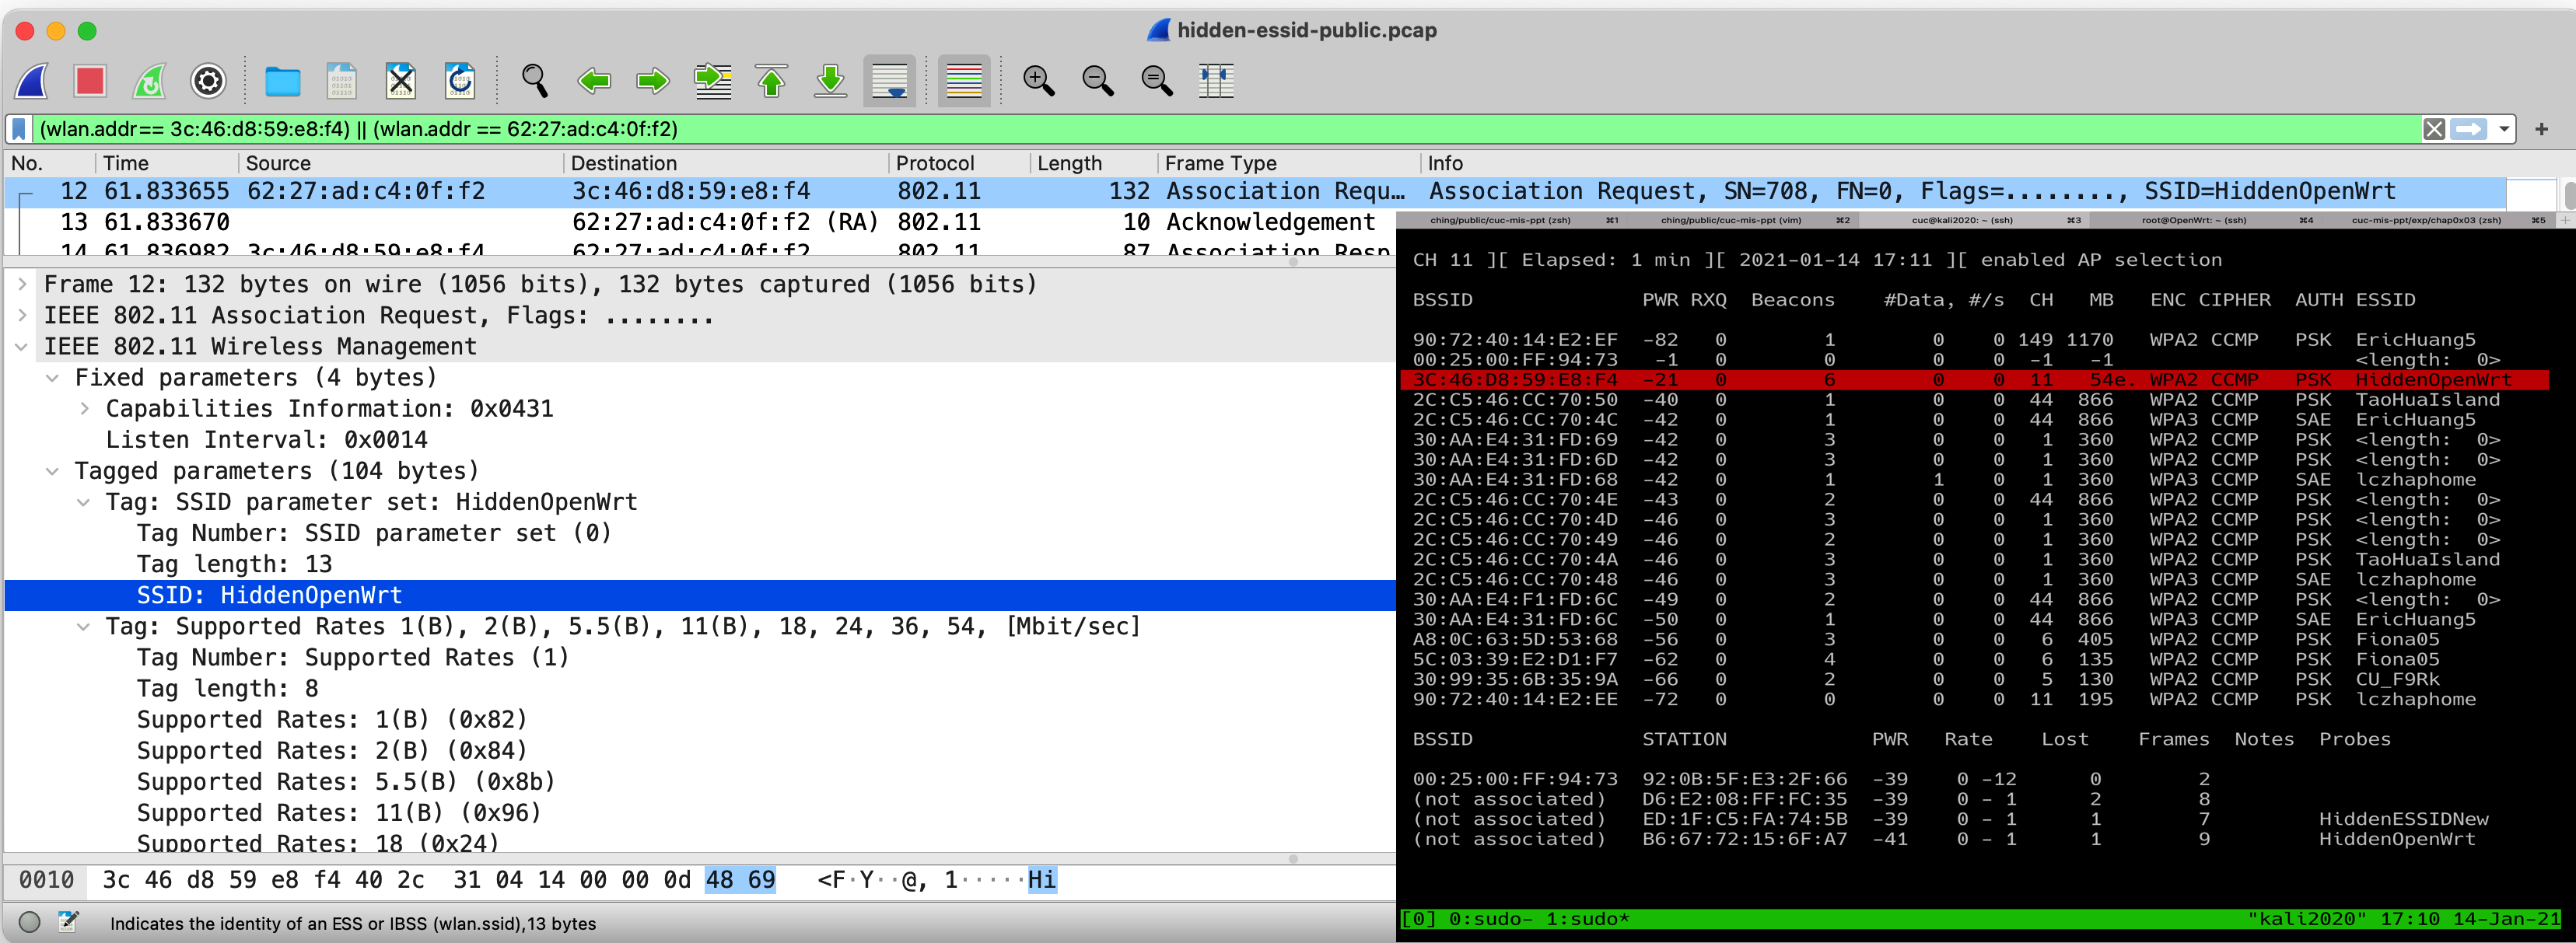Image resolution: width=2576 pixels, height=943 pixels.
Task: Toggle auto-scroll to last packet
Action: [x=889, y=81]
